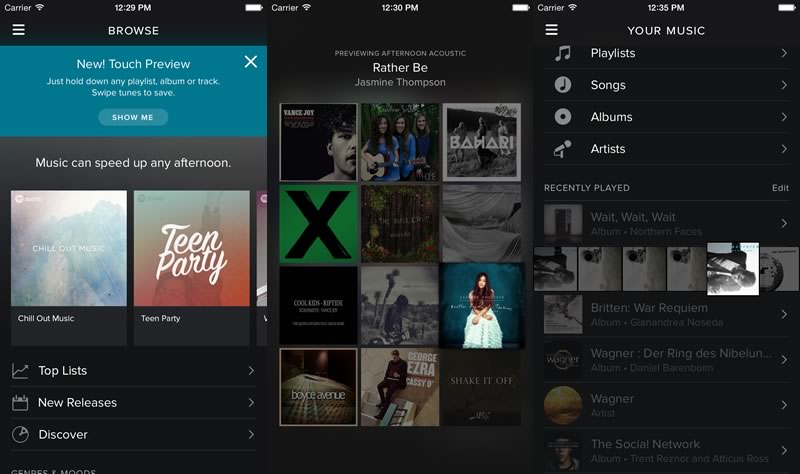Open Albums in Your Music

pyautogui.click(x=667, y=117)
